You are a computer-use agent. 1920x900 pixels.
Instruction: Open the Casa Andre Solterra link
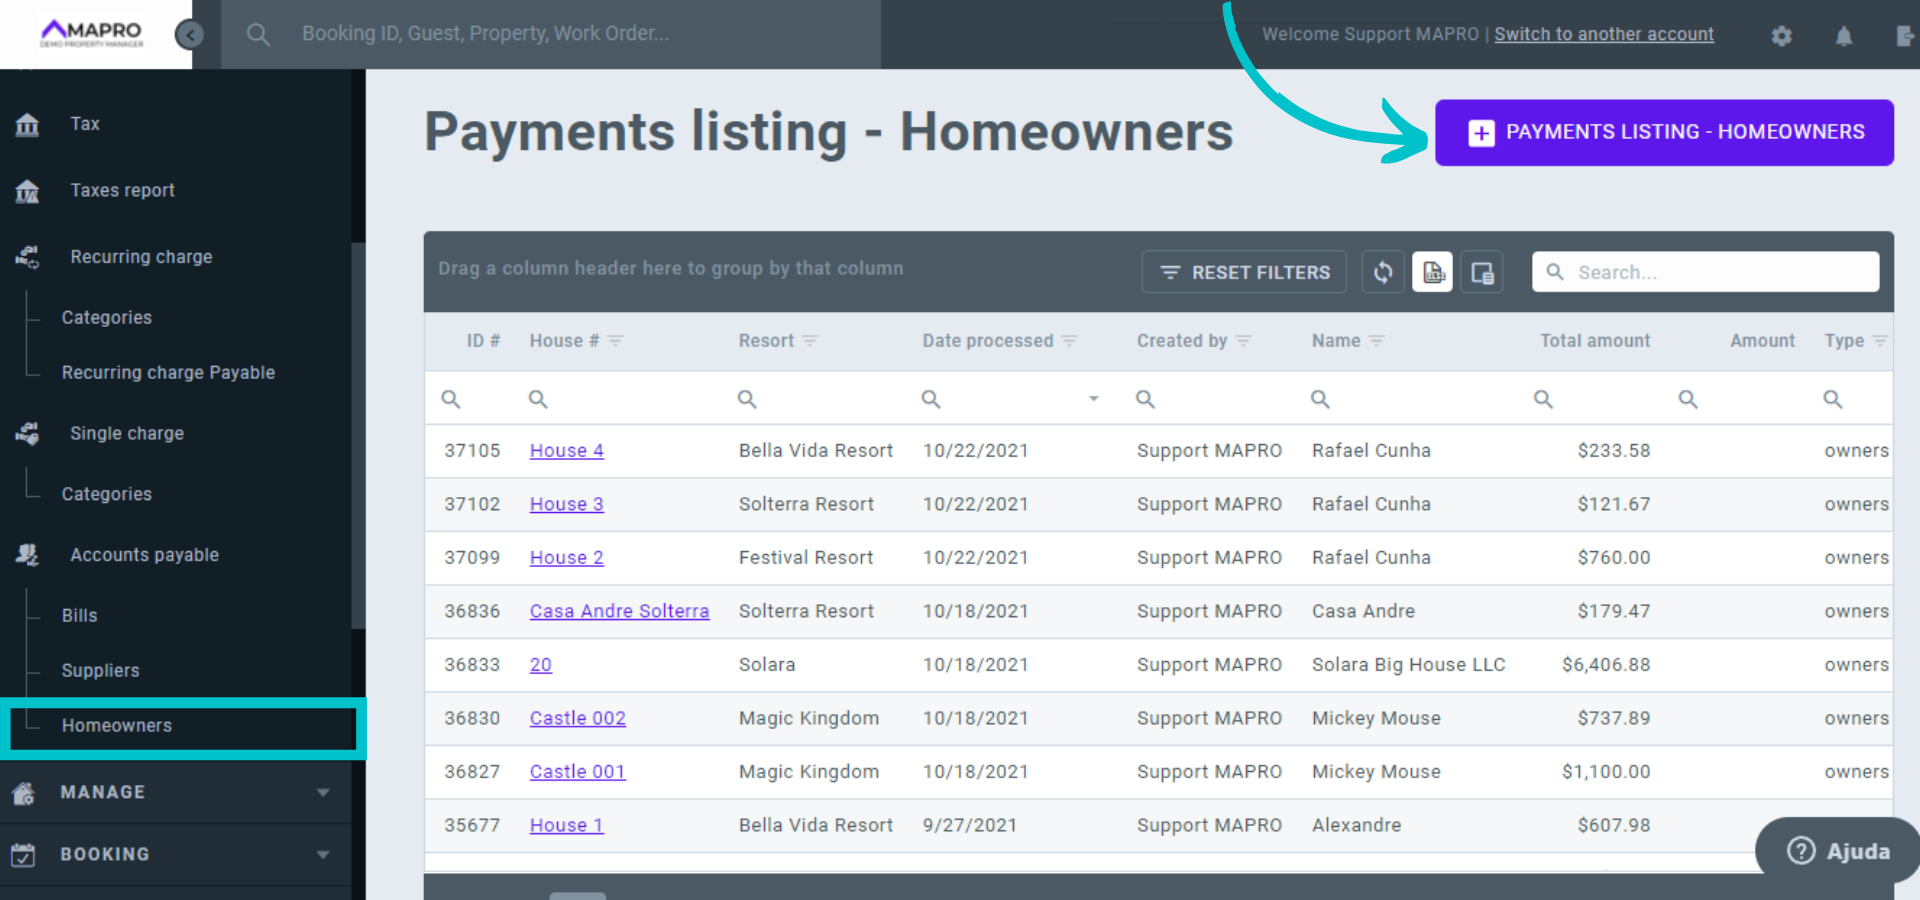click(619, 611)
